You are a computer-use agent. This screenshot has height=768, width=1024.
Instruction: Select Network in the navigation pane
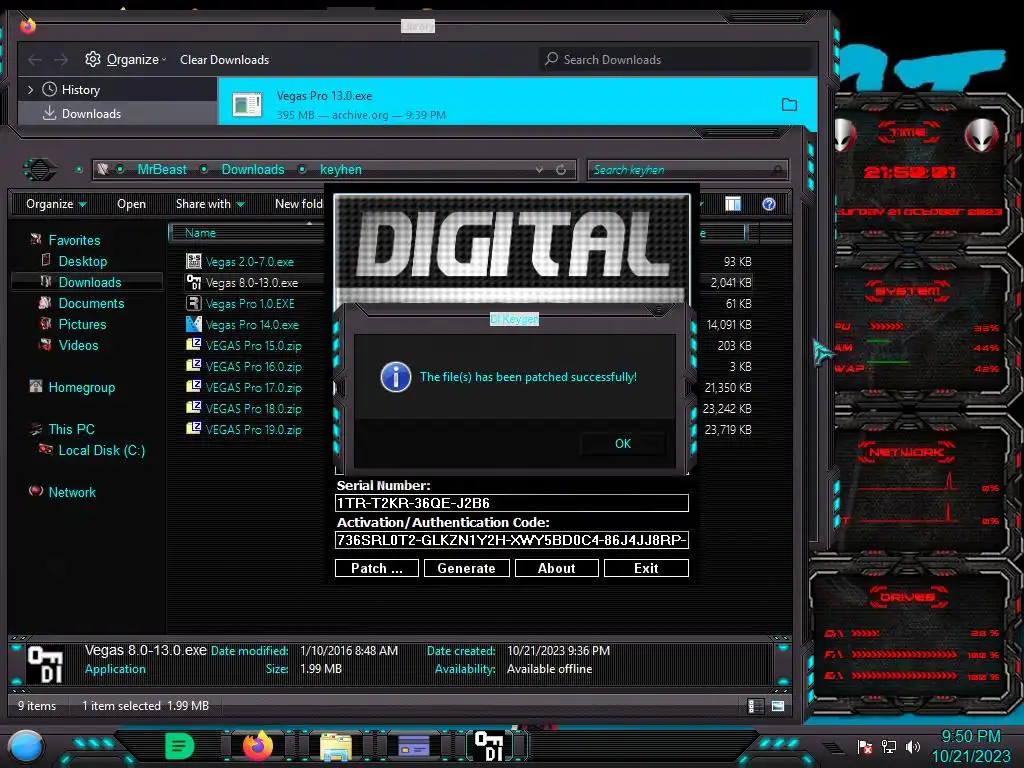[x=72, y=492]
